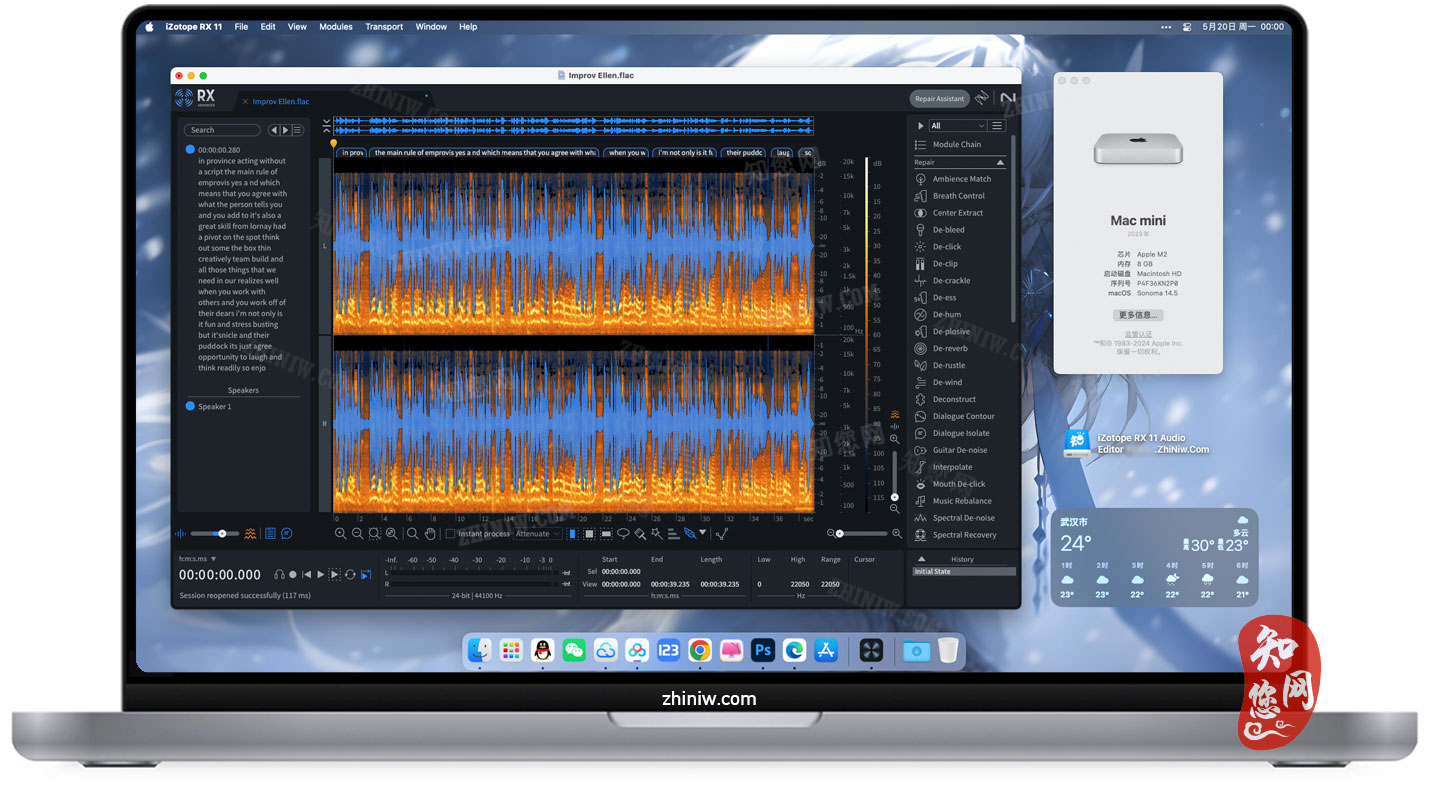Click the Repair Assistant button

[x=940, y=98]
